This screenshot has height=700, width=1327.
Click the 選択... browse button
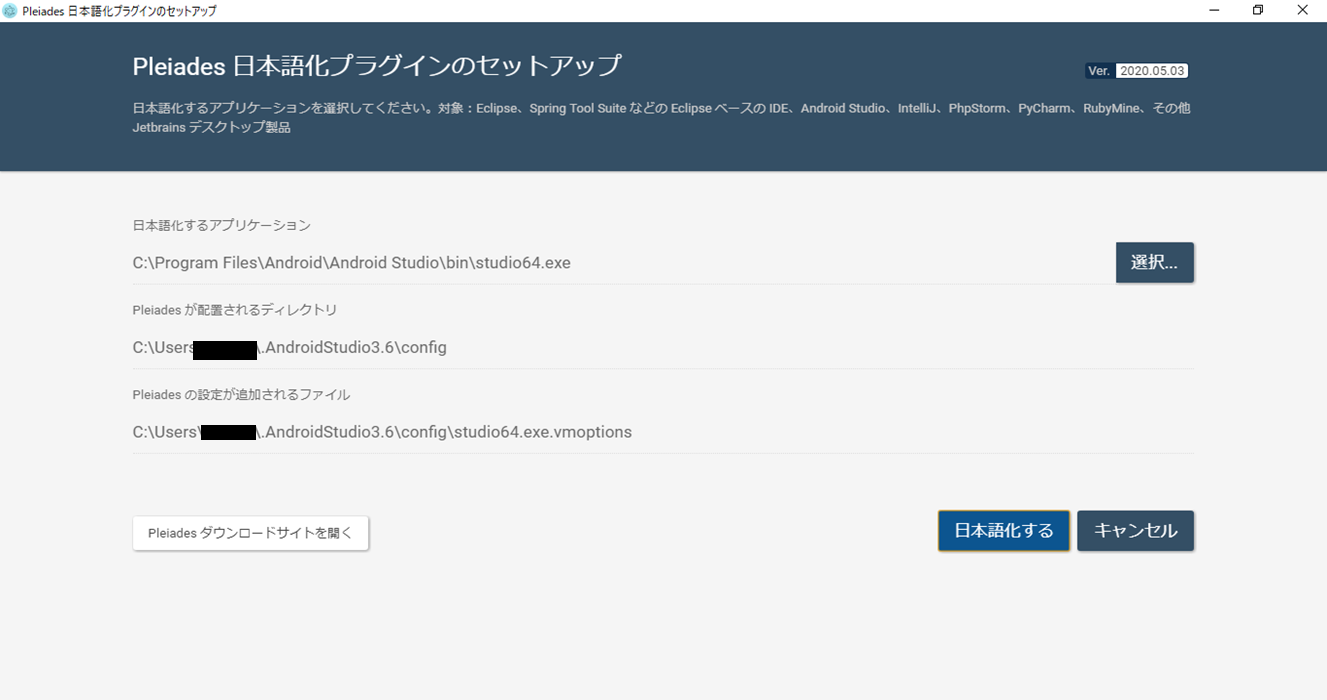click(1154, 263)
